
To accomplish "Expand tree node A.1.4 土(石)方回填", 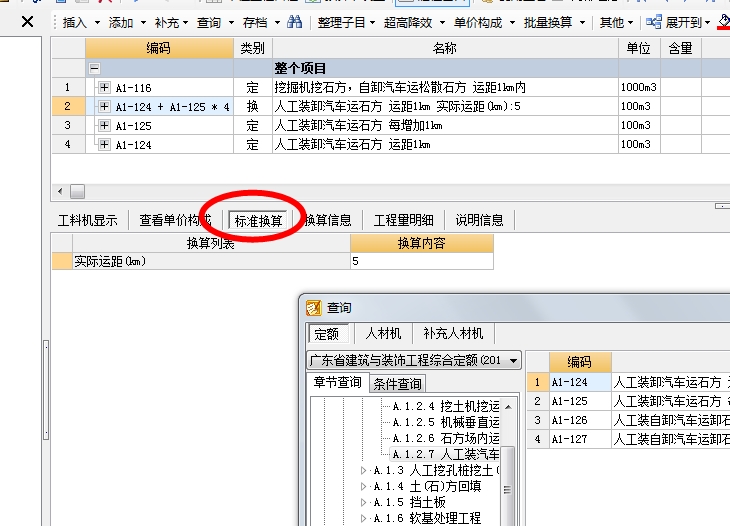I will click(364, 486).
